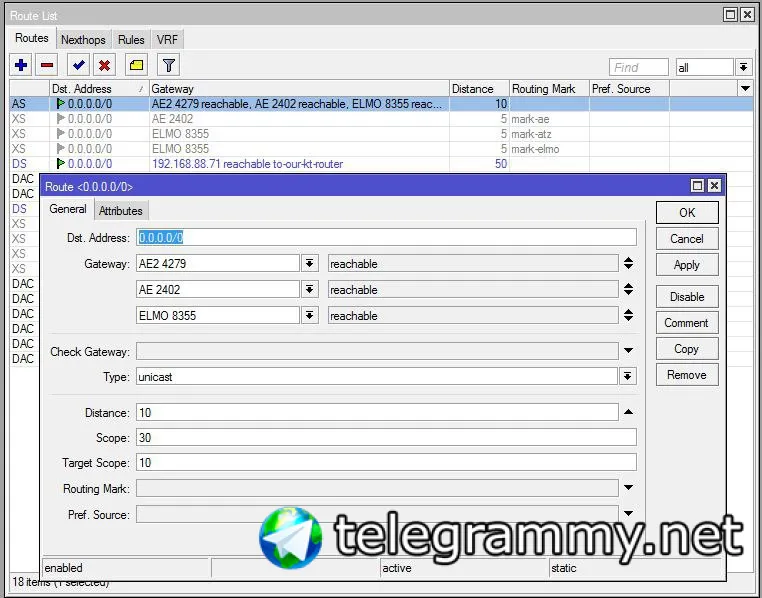Click the Copy button
The height and width of the screenshot is (598, 762).
tap(687, 349)
